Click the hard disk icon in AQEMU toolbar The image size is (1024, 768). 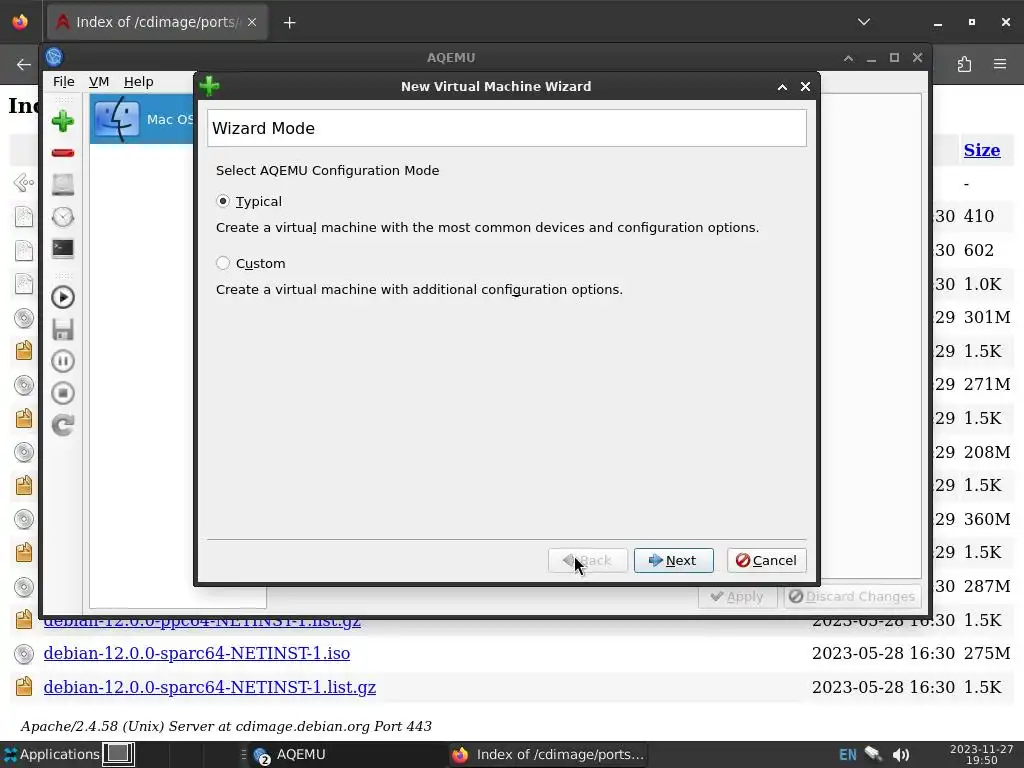[63, 185]
